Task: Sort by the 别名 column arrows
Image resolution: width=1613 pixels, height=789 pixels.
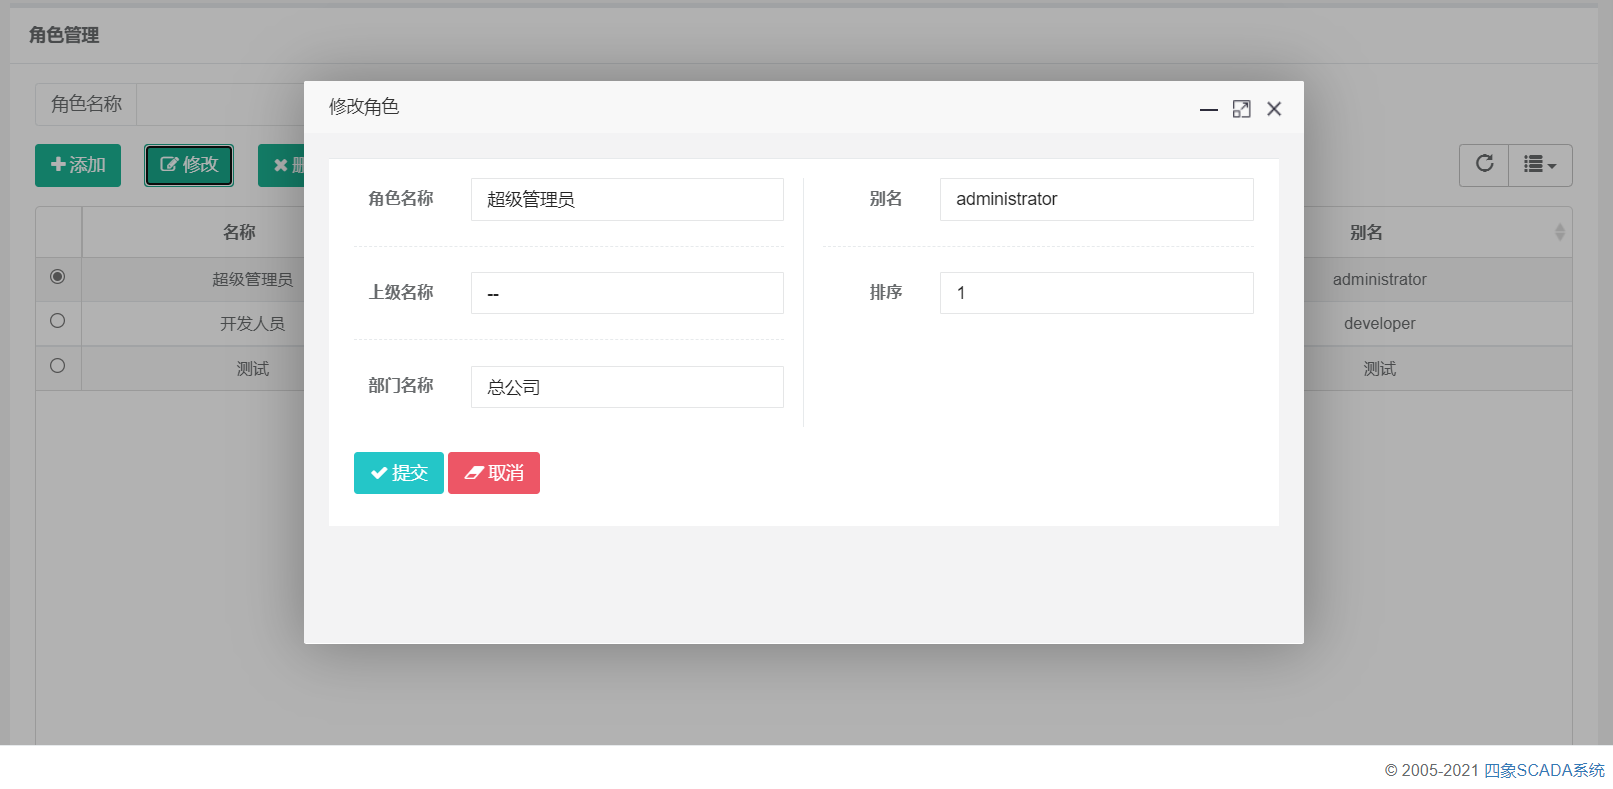Action: [1559, 232]
